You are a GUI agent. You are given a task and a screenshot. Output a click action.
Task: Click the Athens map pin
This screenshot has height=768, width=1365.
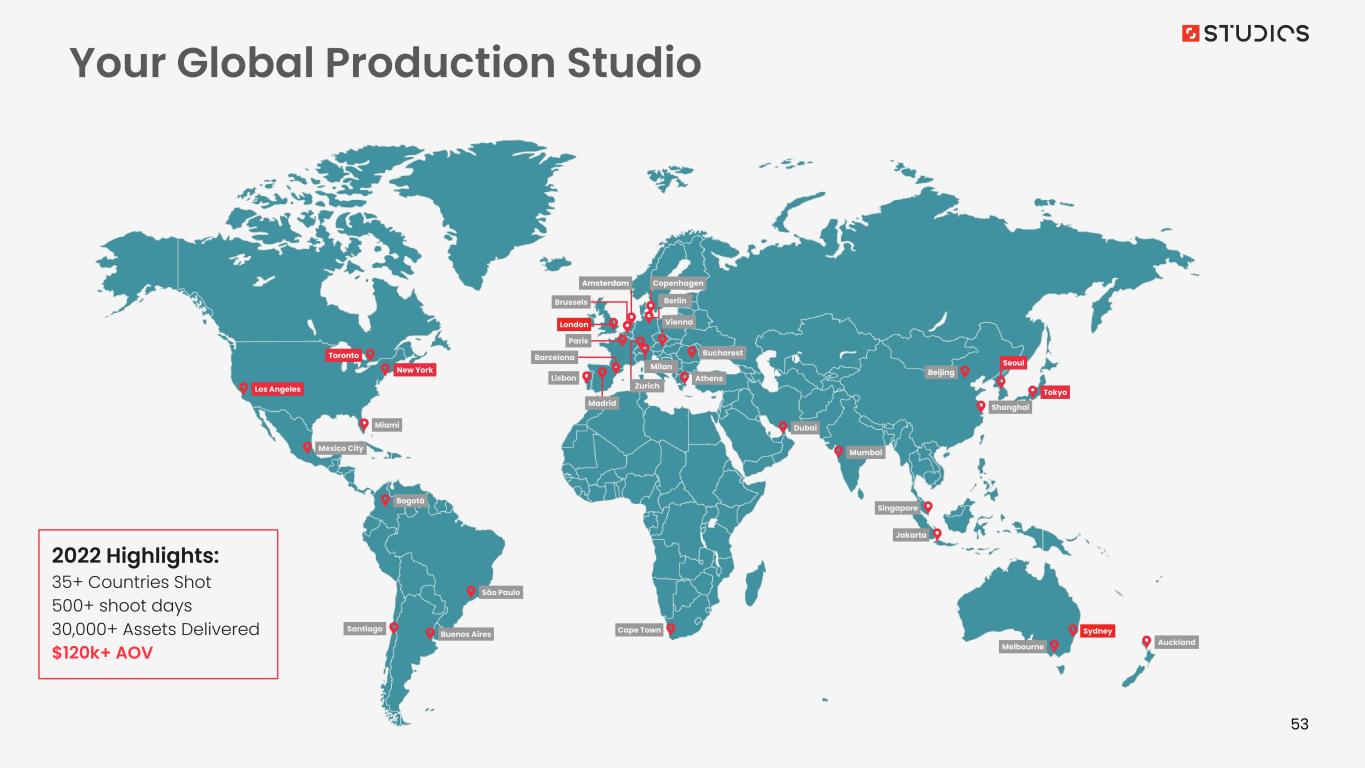685,377
